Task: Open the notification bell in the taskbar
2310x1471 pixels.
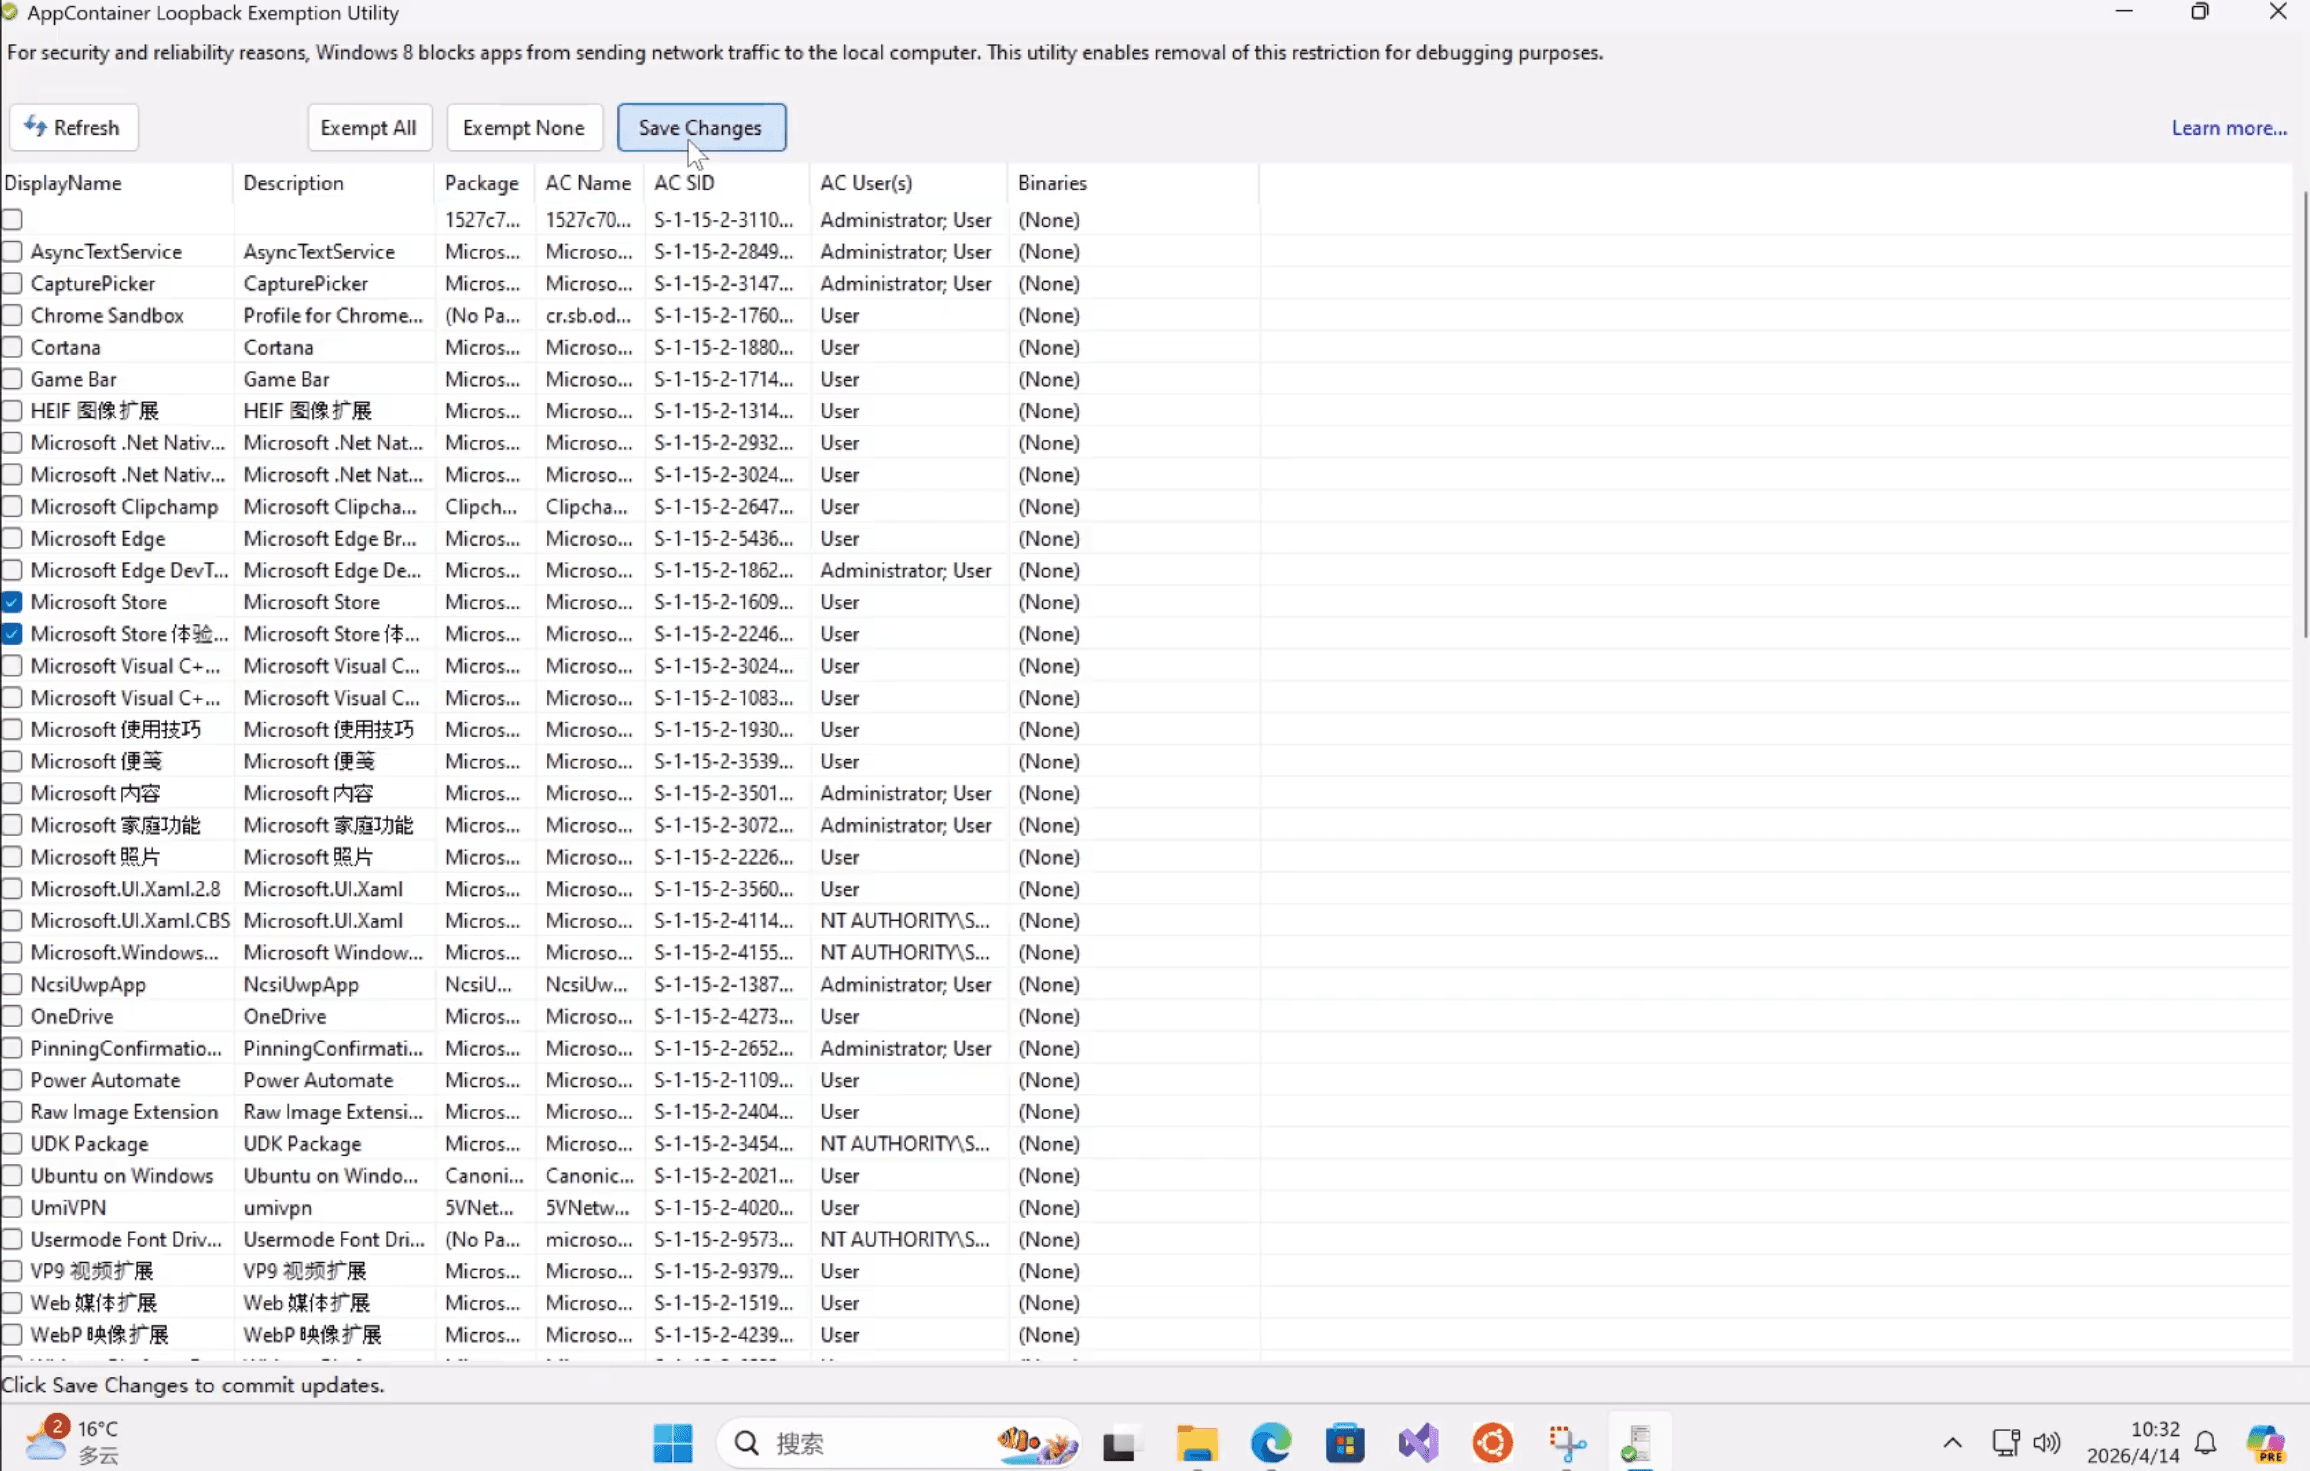Action: (2205, 1443)
